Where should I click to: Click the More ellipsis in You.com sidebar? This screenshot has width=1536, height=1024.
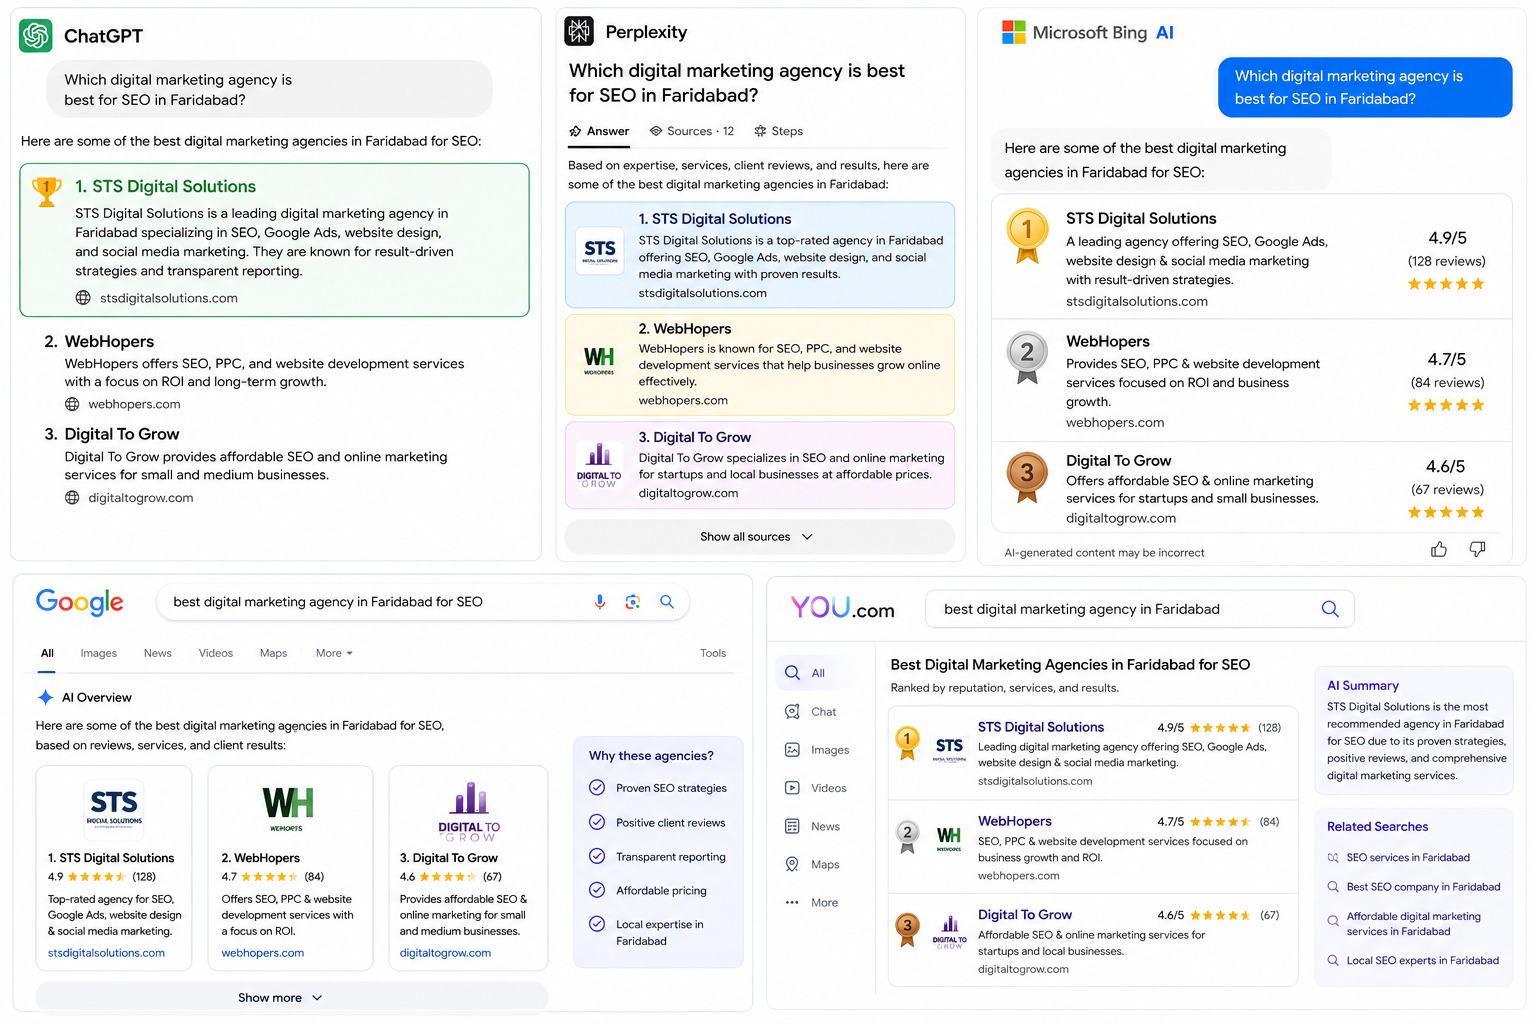792,903
